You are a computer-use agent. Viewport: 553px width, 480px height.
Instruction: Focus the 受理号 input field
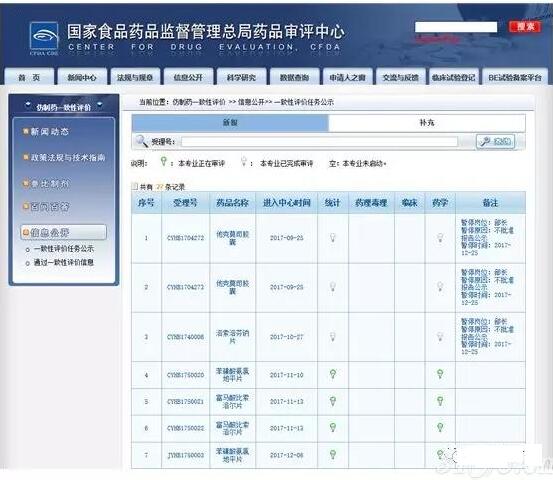pos(320,142)
